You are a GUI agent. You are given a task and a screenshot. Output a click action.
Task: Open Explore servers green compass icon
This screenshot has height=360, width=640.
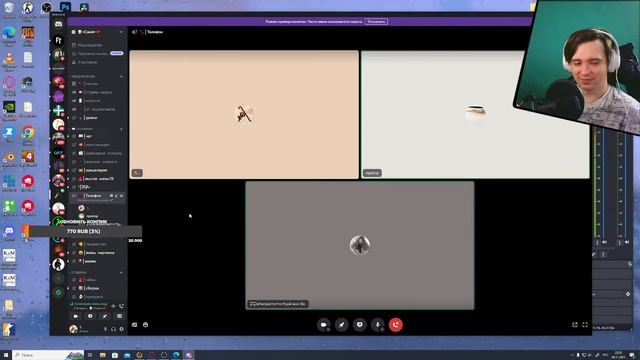click(x=58, y=293)
